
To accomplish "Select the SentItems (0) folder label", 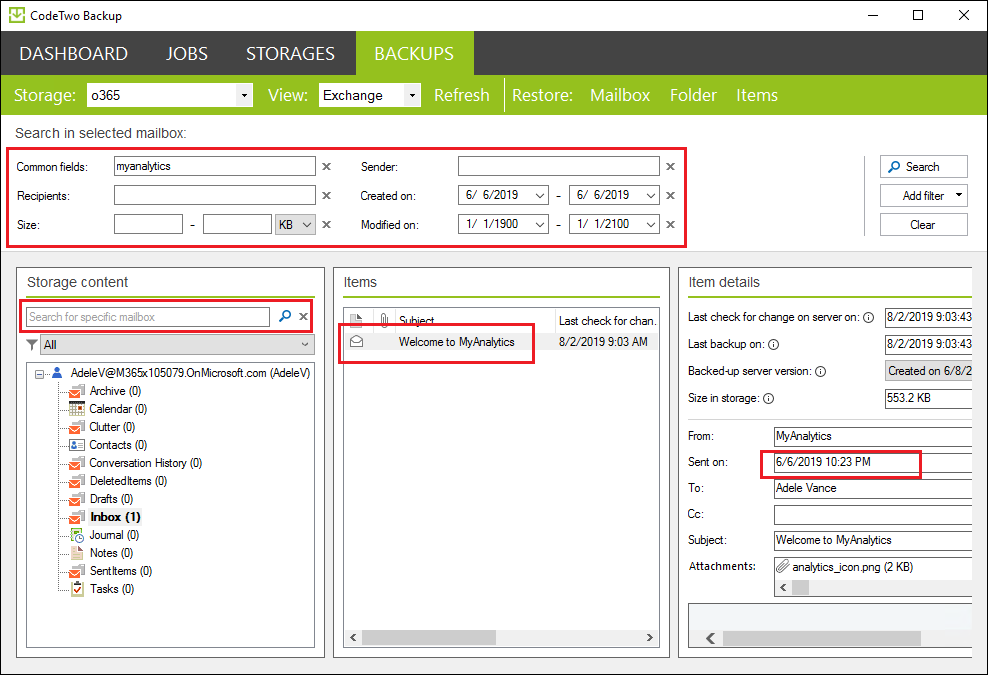I will click(121, 571).
